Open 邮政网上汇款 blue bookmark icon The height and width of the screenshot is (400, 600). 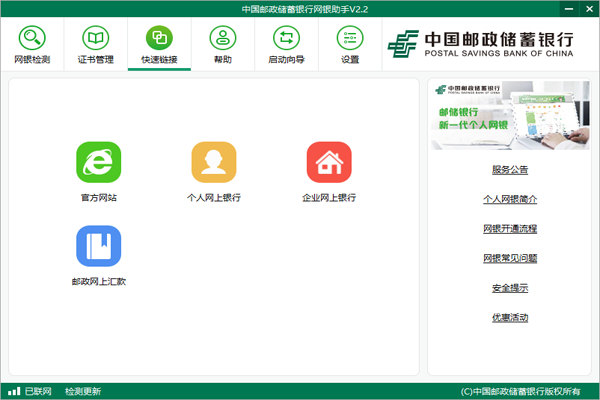[x=99, y=247]
